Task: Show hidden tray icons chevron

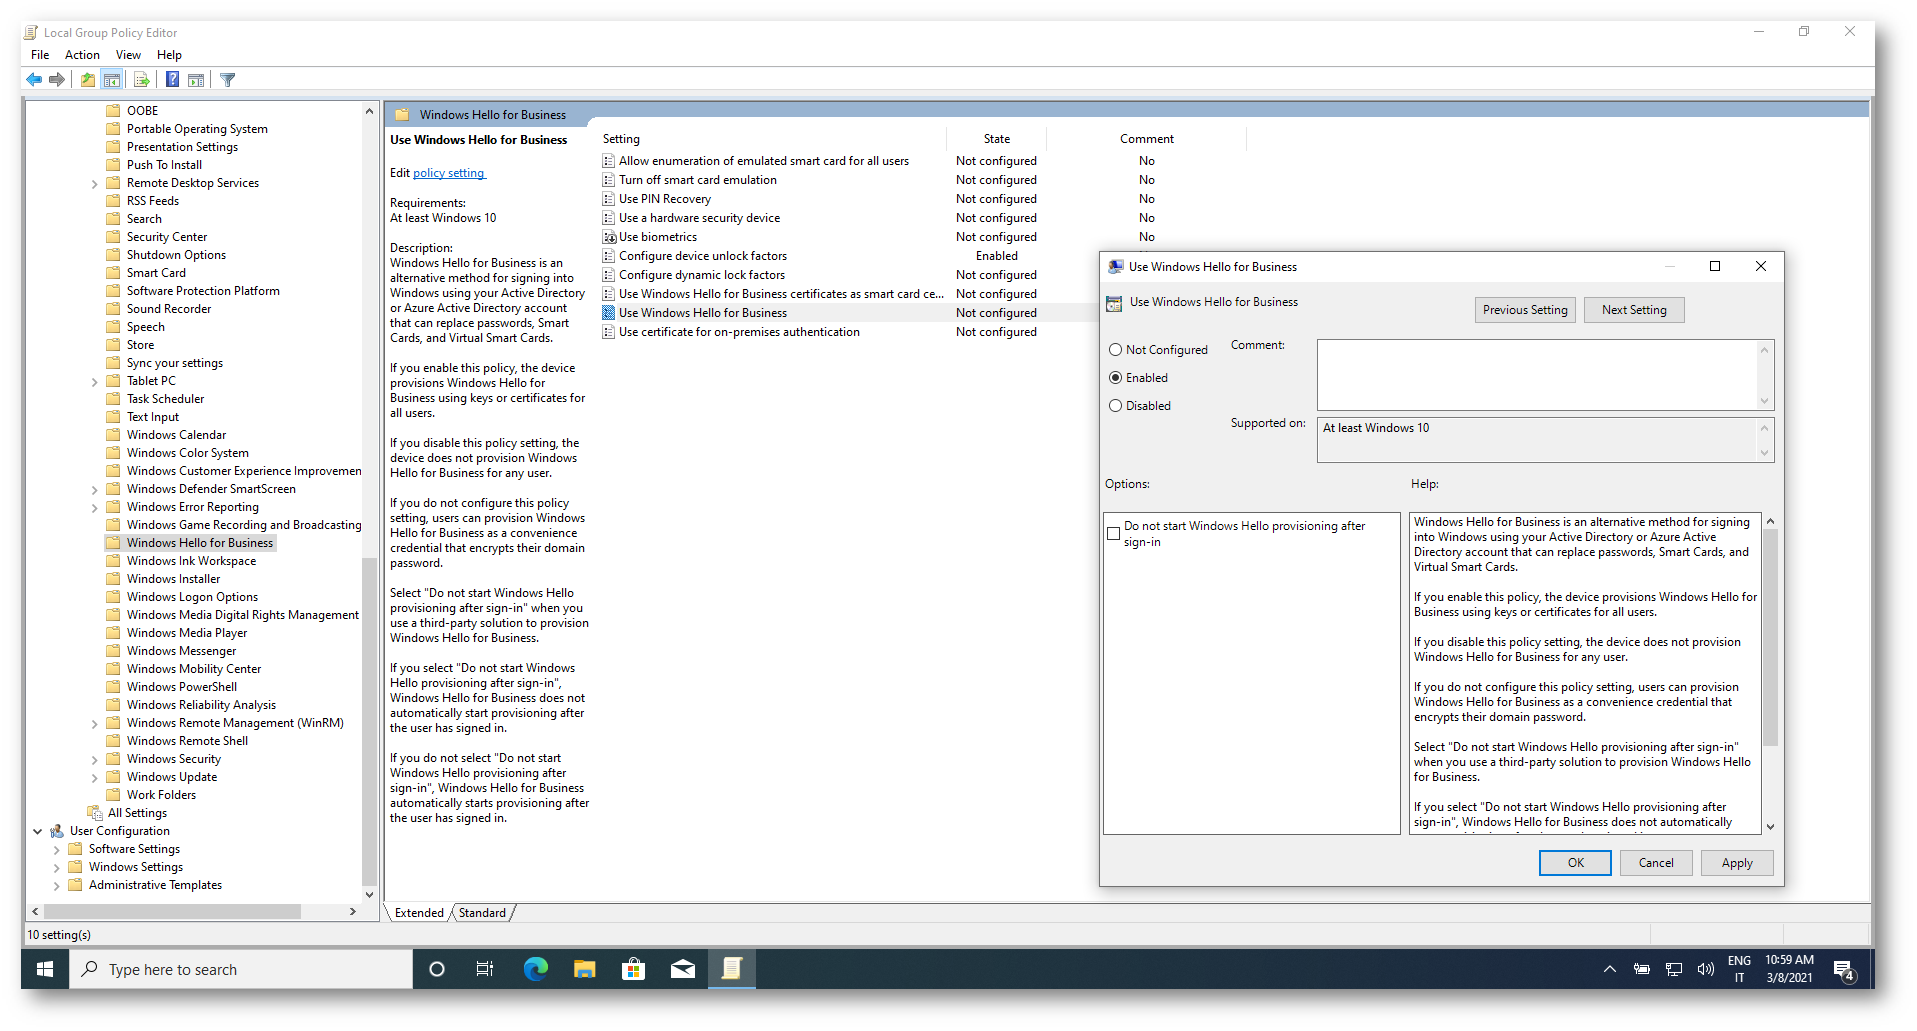Action: [x=1610, y=969]
